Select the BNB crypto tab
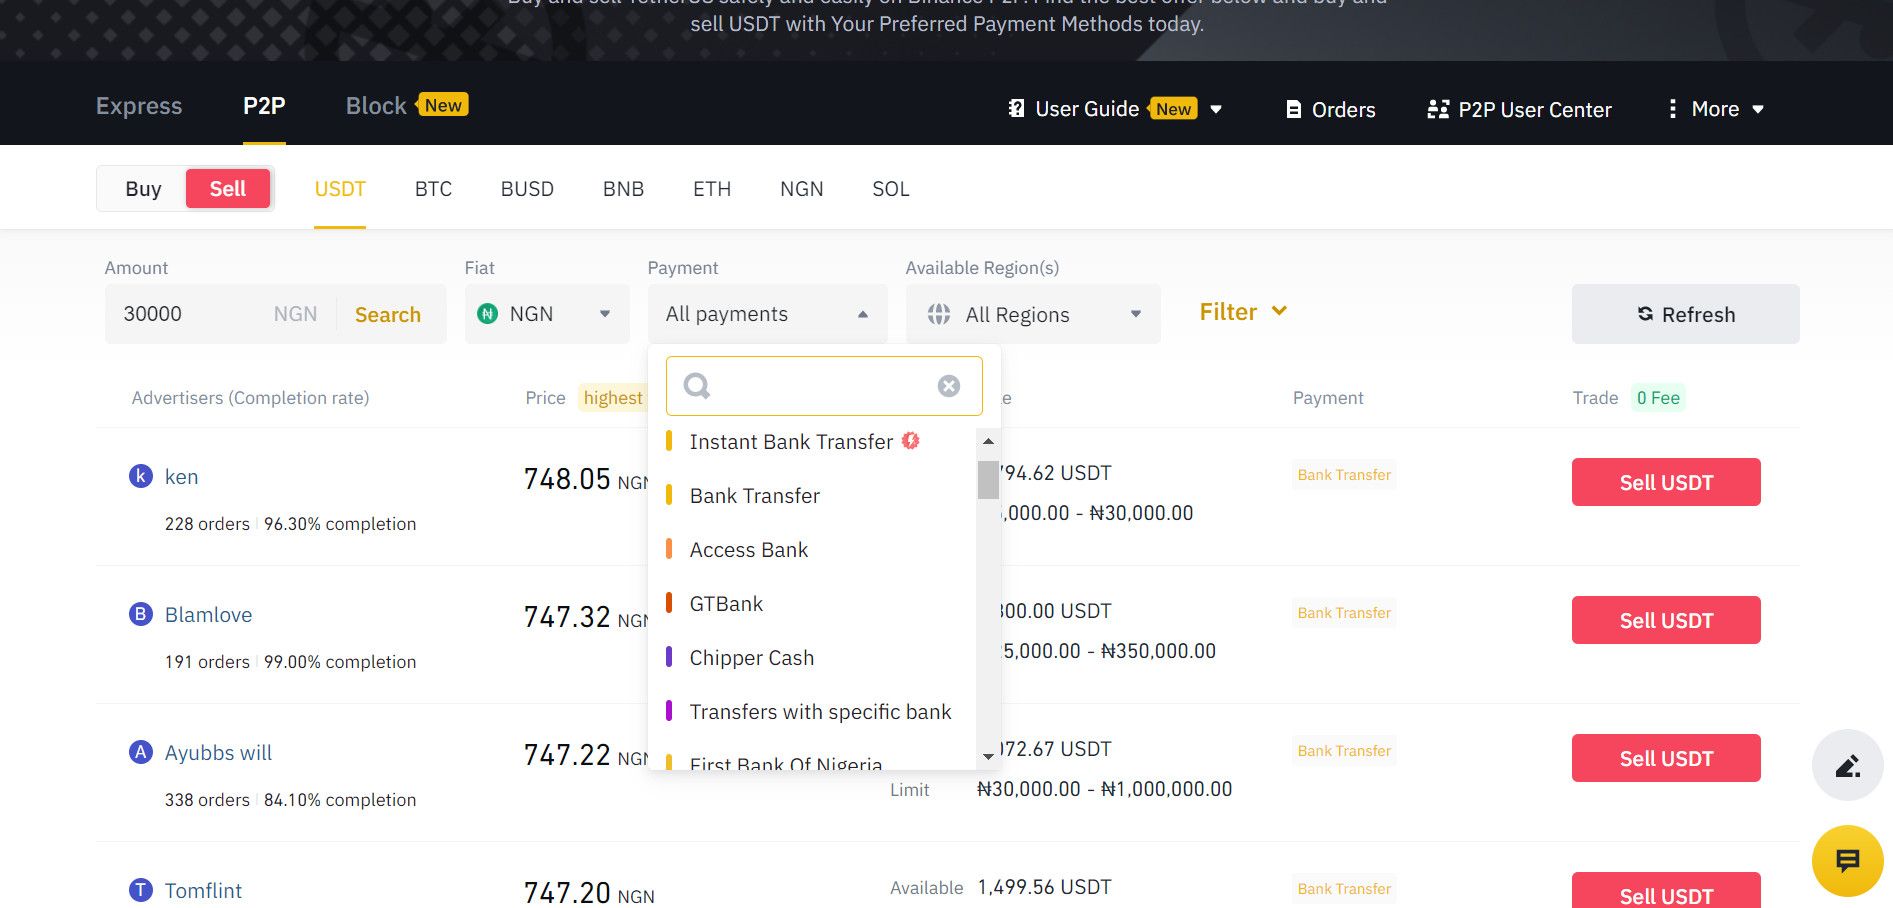Image resolution: width=1893 pixels, height=908 pixels. pos(623,189)
